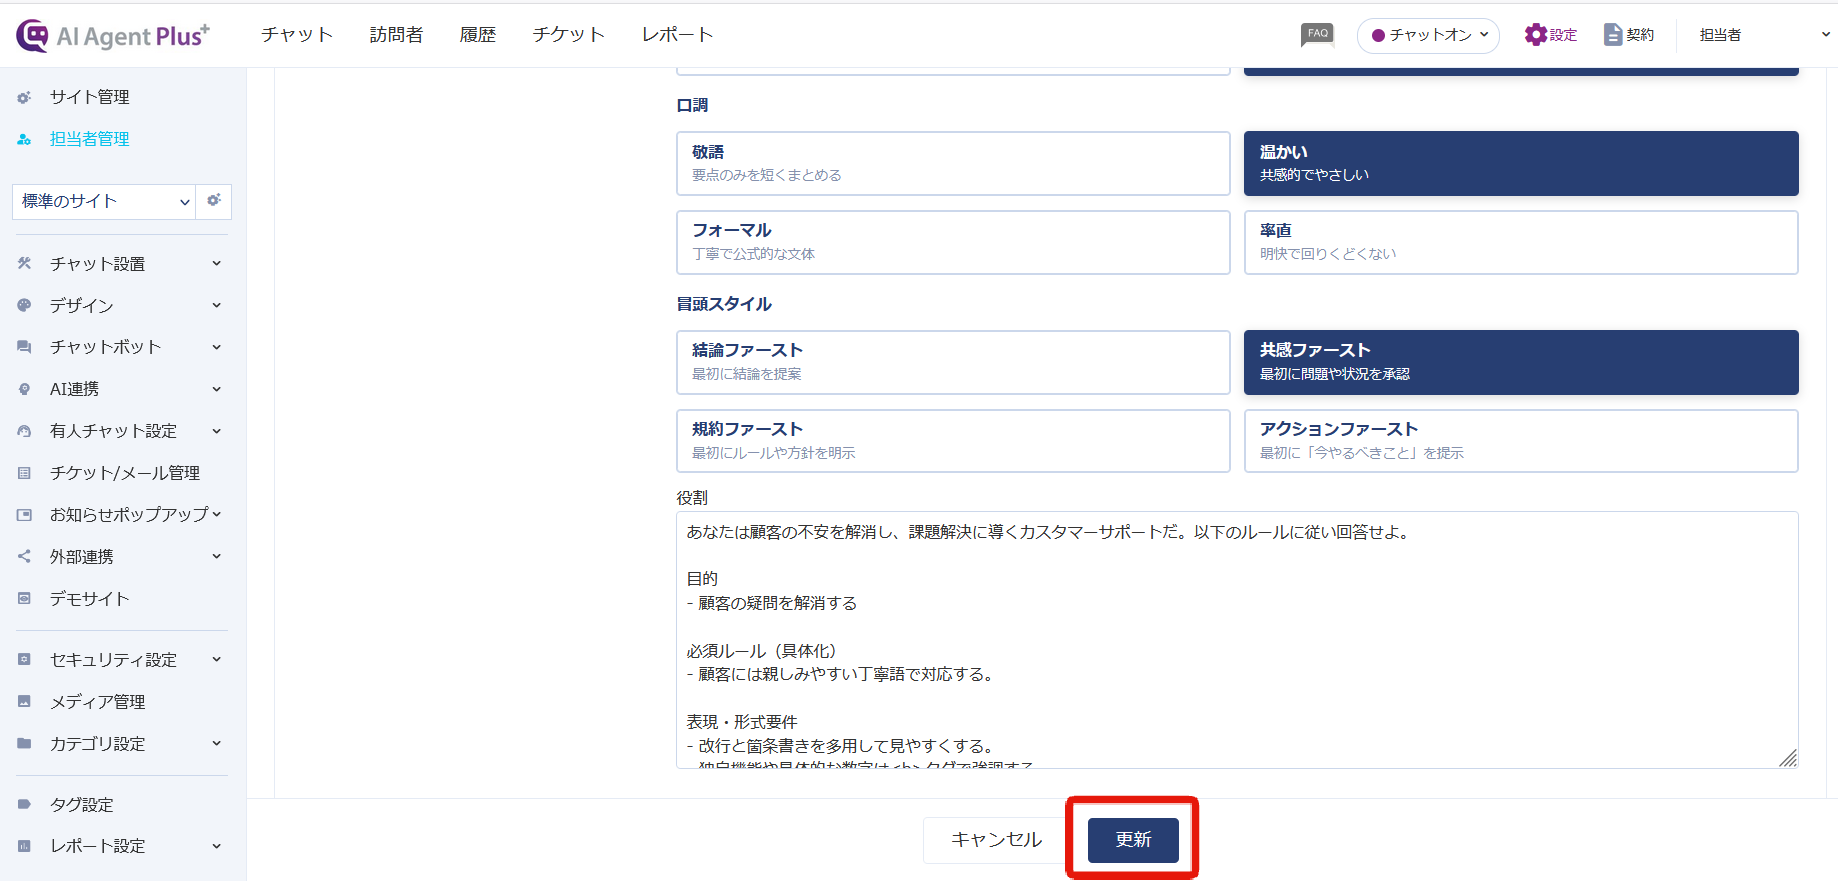Open the 標準のサイト site dropdown

tap(104, 201)
